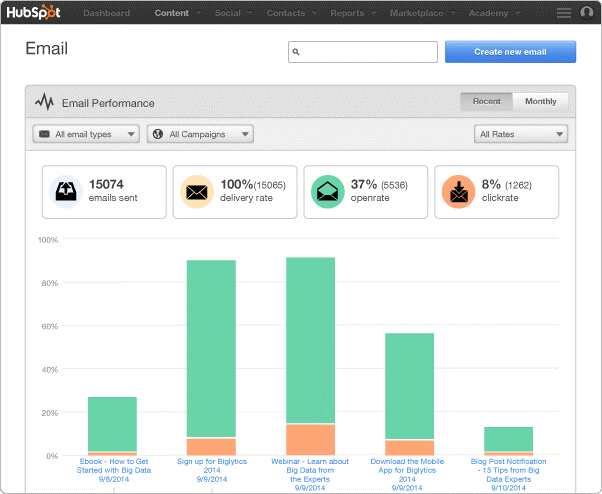The width and height of the screenshot is (602, 494).
Task: Open the All Rates dropdown
Action: point(521,134)
